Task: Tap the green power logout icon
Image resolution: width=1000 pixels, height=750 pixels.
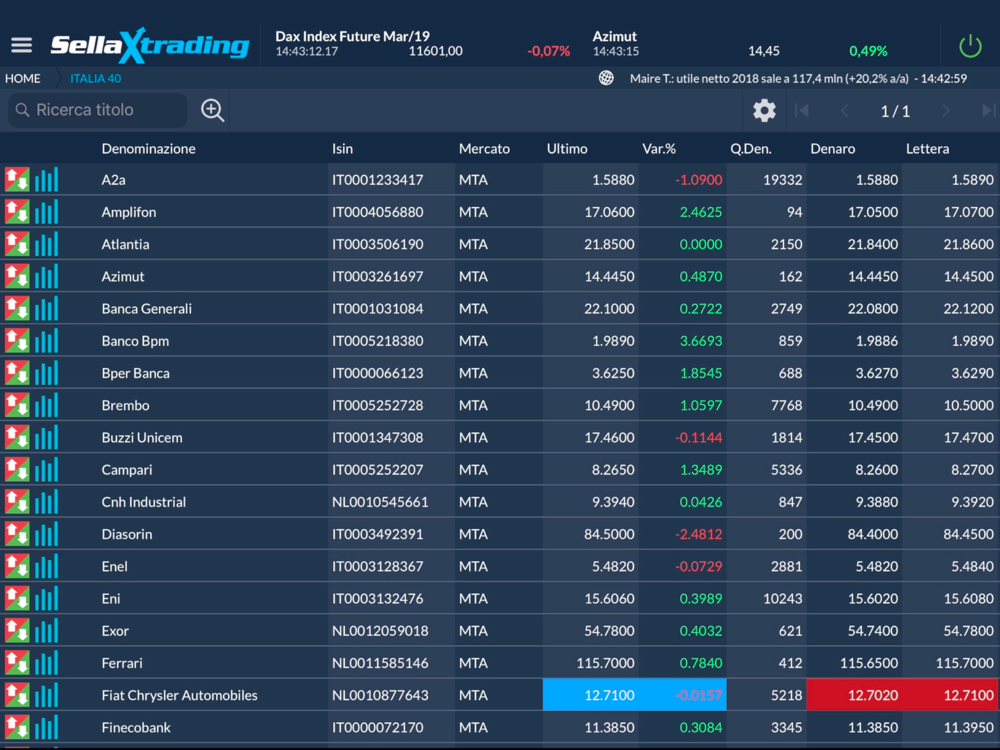Action: pos(970,46)
